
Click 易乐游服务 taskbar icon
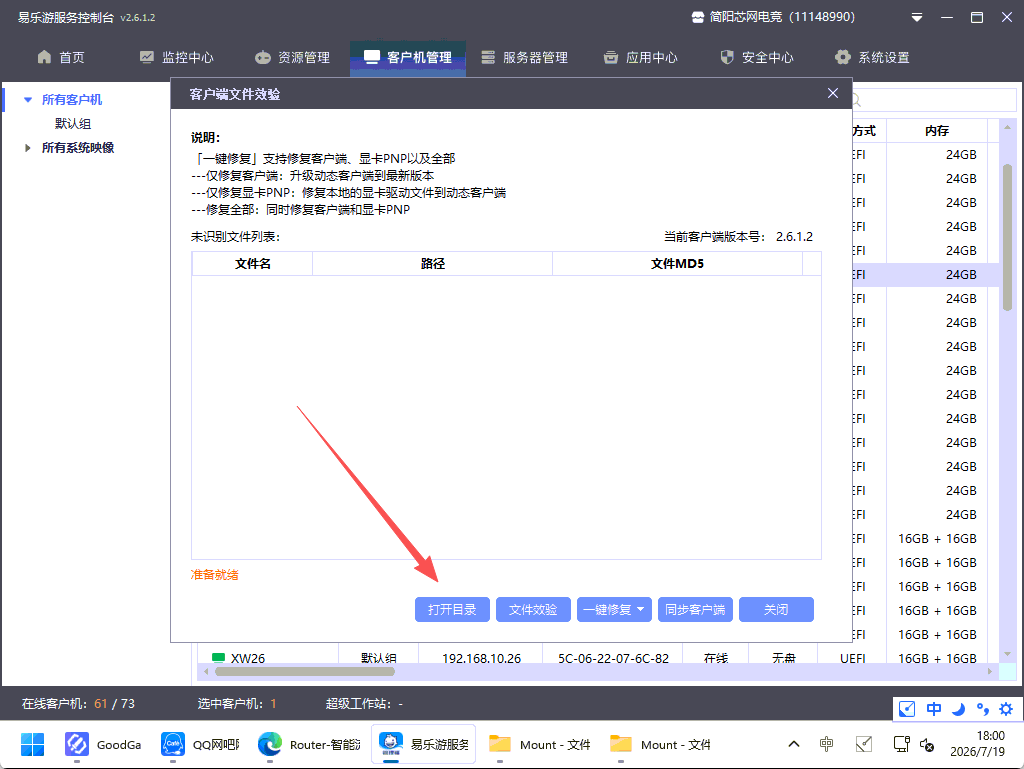click(424, 744)
